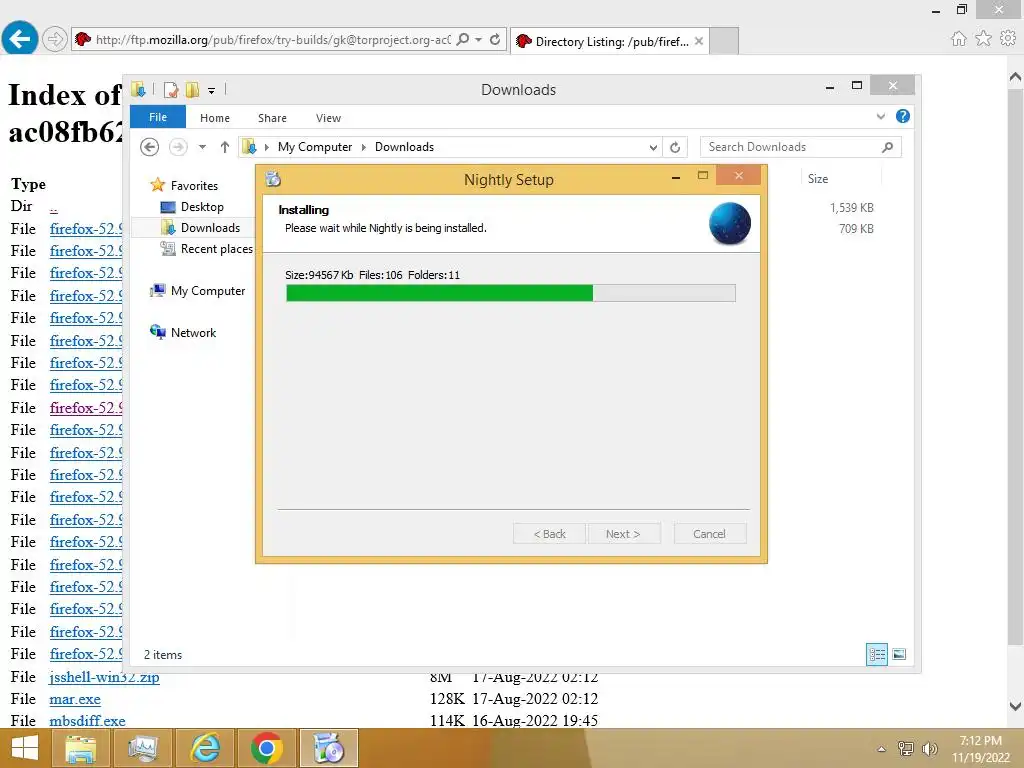Click the IE page scrollbar down arrow
The width and height of the screenshot is (1024, 768).
[1015, 706]
